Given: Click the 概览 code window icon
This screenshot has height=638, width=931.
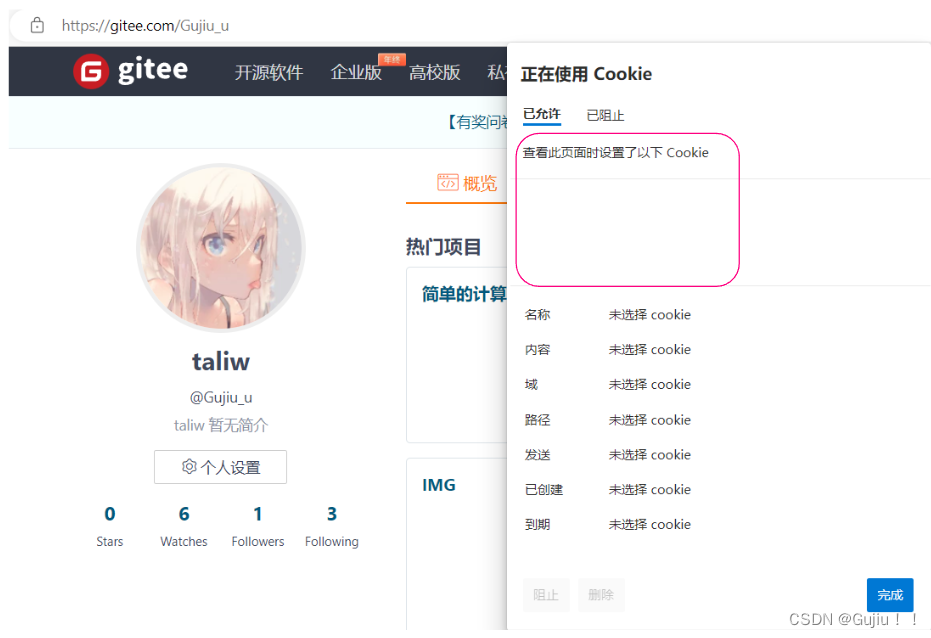Looking at the screenshot, I should pos(448,182).
